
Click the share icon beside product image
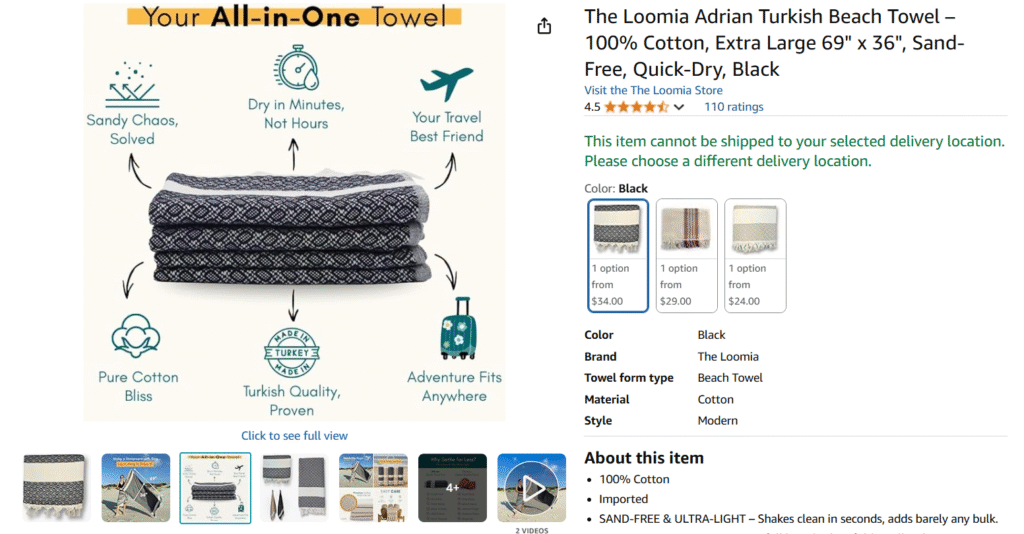point(544,26)
